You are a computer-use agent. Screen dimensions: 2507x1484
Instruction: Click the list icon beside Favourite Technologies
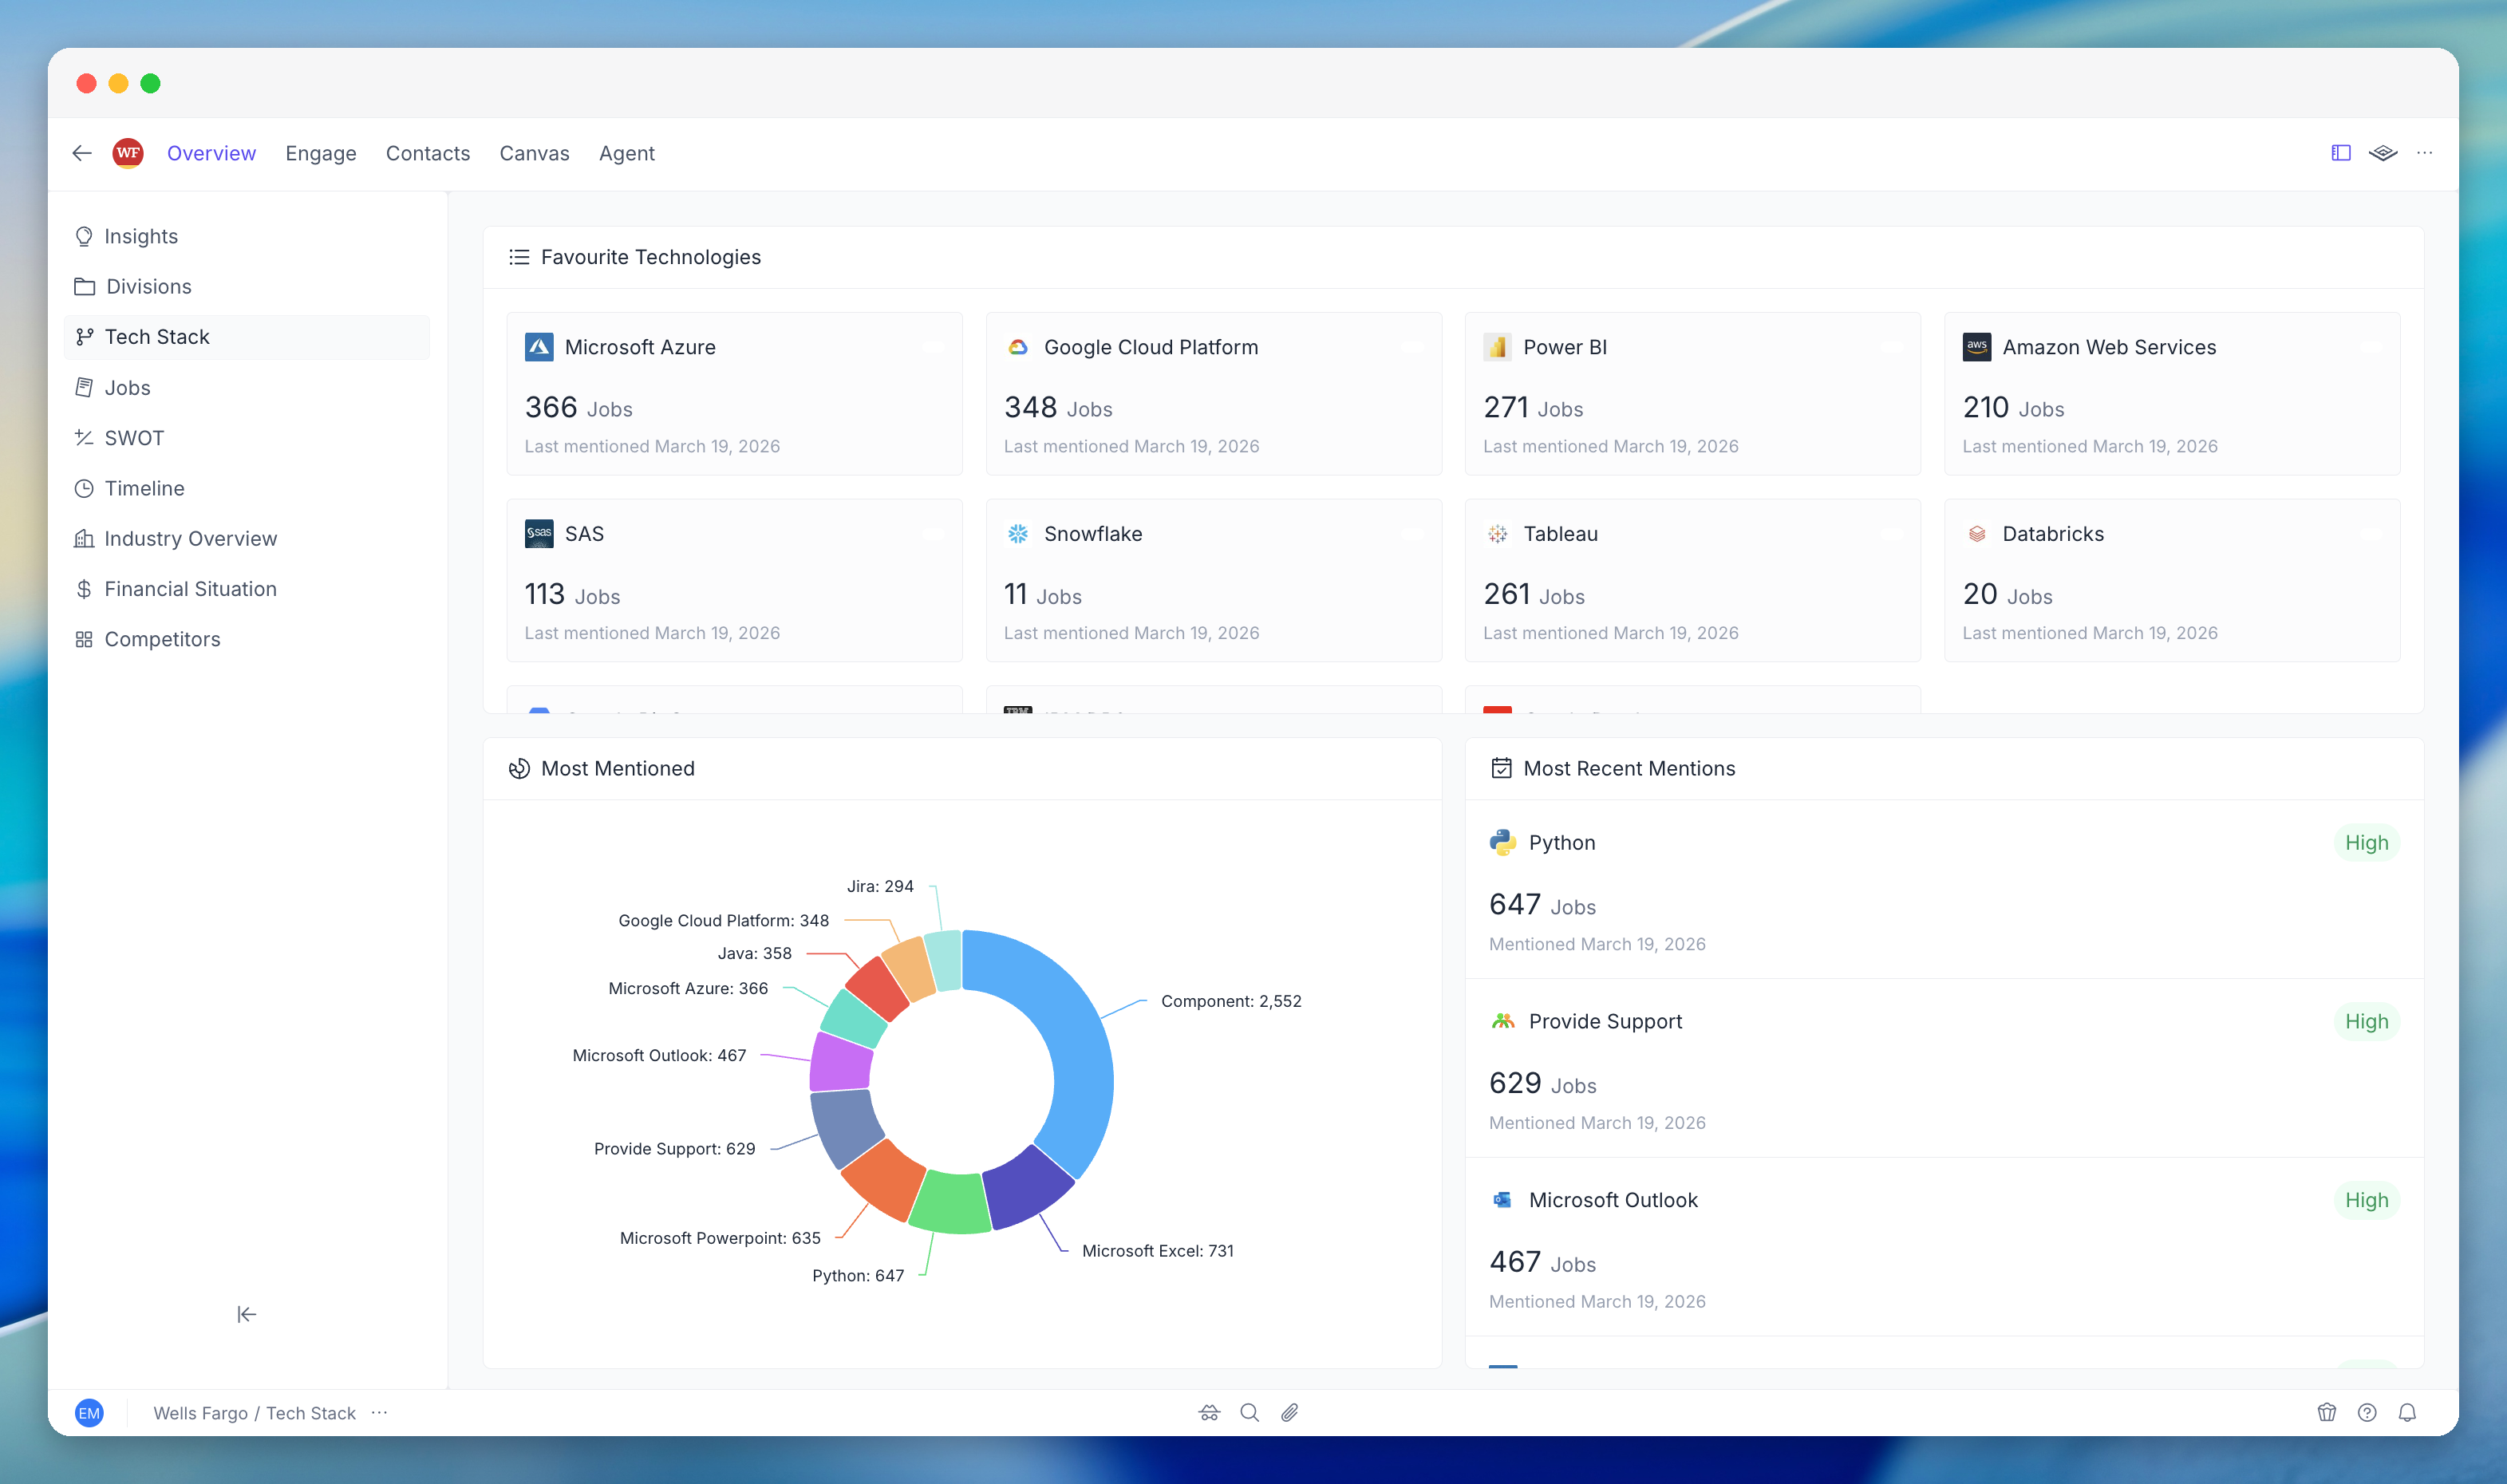click(519, 257)
